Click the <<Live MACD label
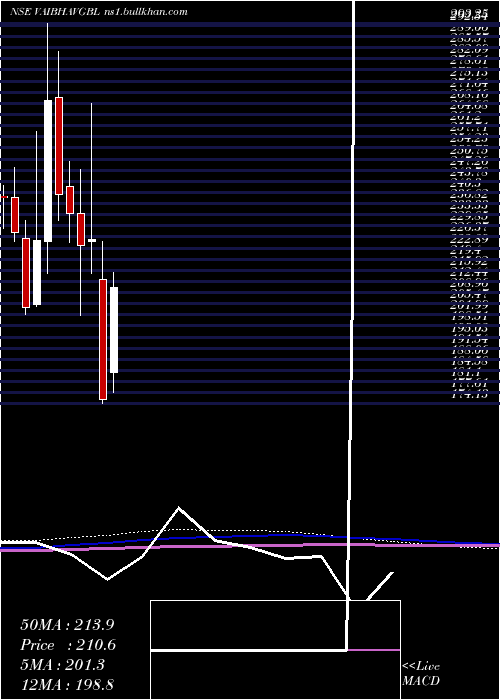This screenshot has height=700, width=500. [x=421, y=674]
